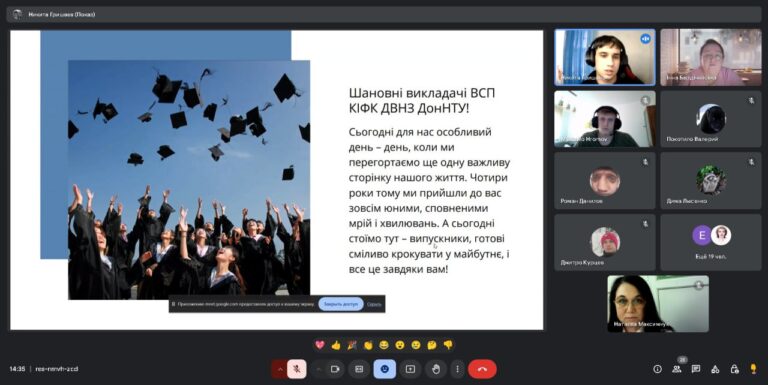768x385 pixels.
Task: Select Похотило Валерий participant tile
Action: tap(711, 119)
